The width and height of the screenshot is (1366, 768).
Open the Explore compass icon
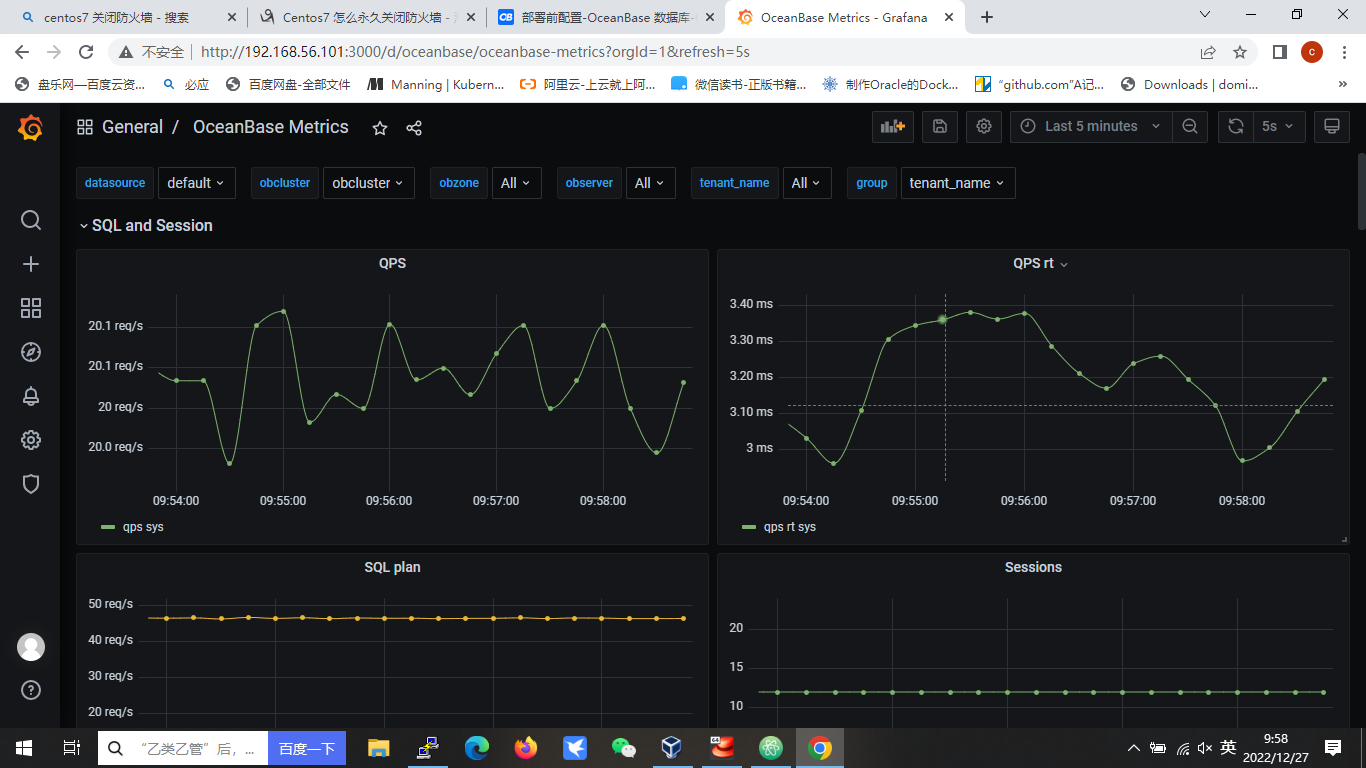point(31,352)
